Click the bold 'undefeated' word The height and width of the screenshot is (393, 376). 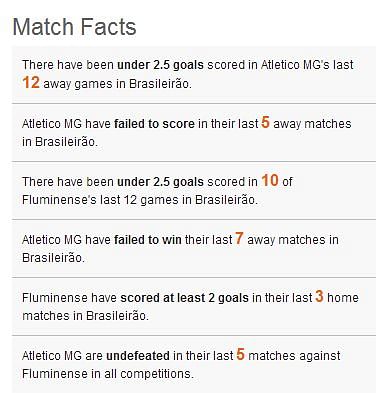pos(138,356)
